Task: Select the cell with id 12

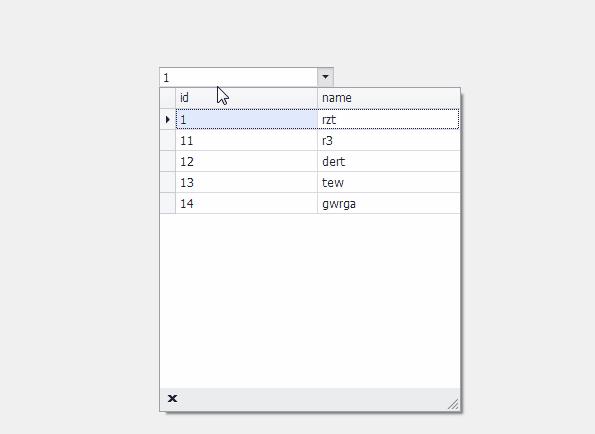Action: click(x=246, y=161)
